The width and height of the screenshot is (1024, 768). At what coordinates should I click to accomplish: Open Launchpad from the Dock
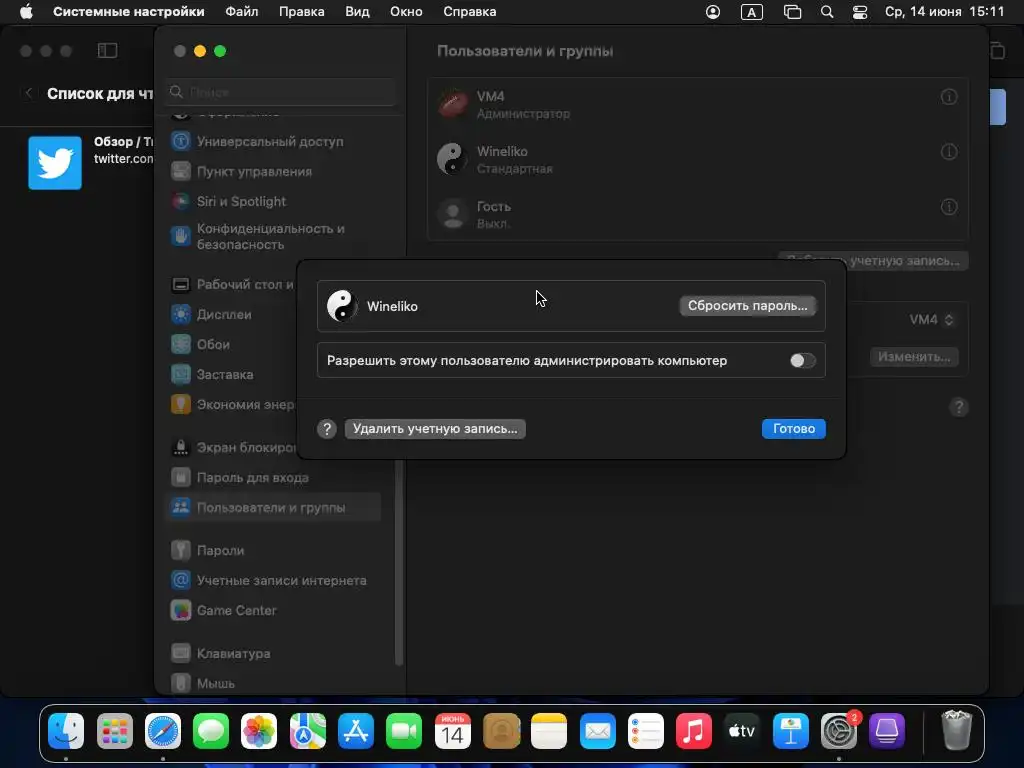tap(114, 731)
